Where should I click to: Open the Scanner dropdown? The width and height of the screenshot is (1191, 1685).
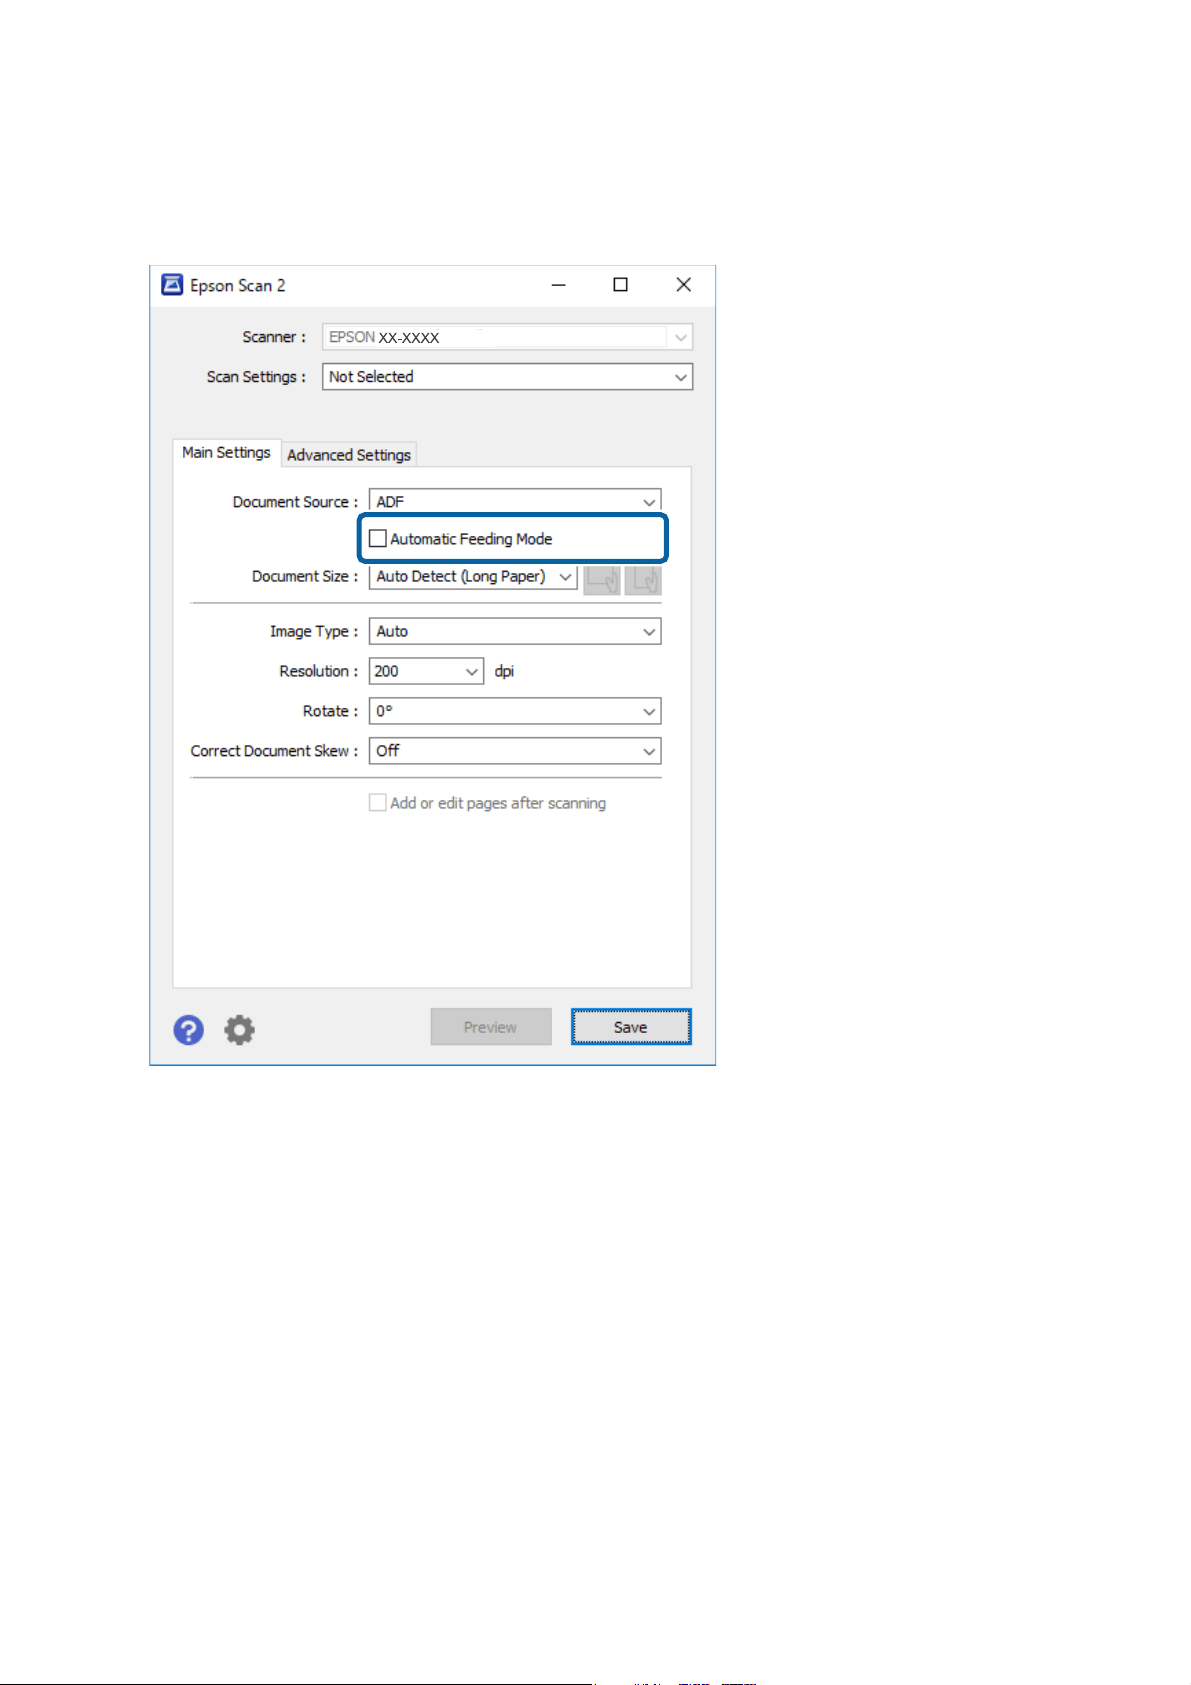tap(507, 337)
